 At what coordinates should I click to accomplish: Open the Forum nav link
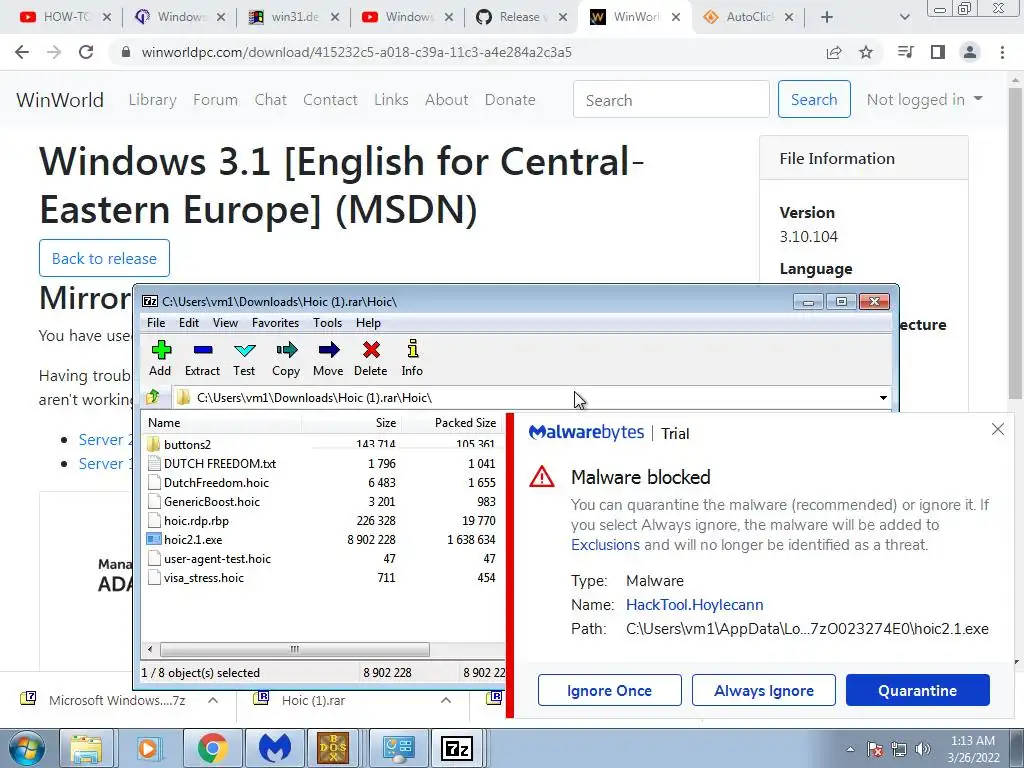tap(216, 99)
